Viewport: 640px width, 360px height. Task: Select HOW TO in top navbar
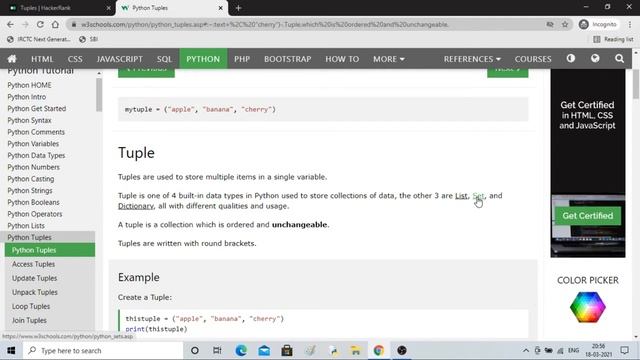click(x=342, y=59)
